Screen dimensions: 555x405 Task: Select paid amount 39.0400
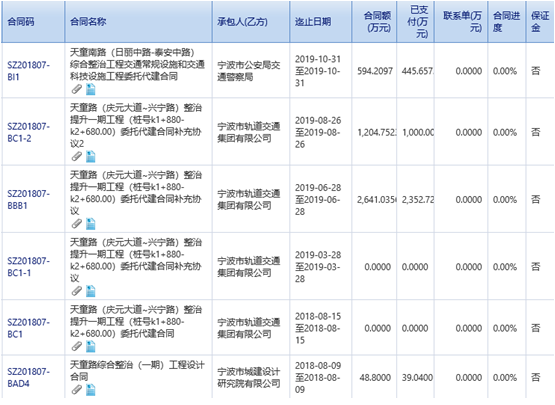(417, 378)
